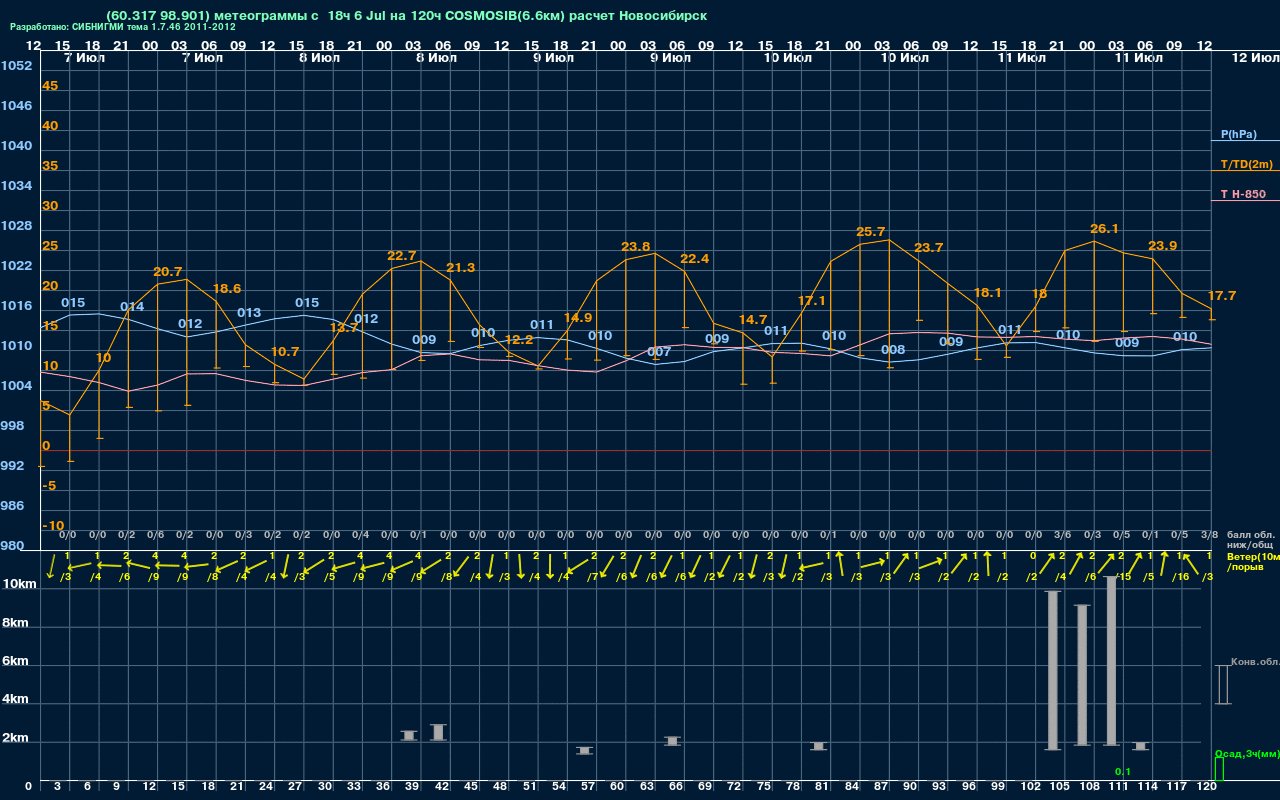Click the 22.7 temperature peak label
1280x800 pixels.
point(402,256)
